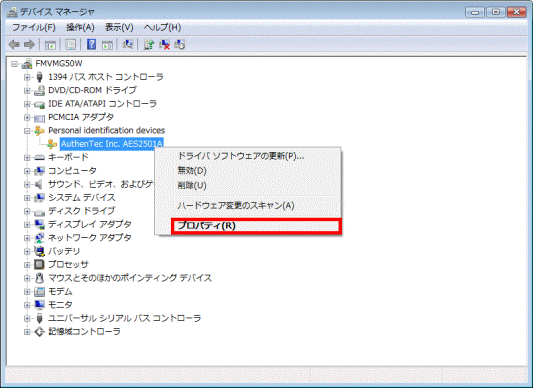Expand the キーボード node
533x388 pixels.
(x=27, y=157)
